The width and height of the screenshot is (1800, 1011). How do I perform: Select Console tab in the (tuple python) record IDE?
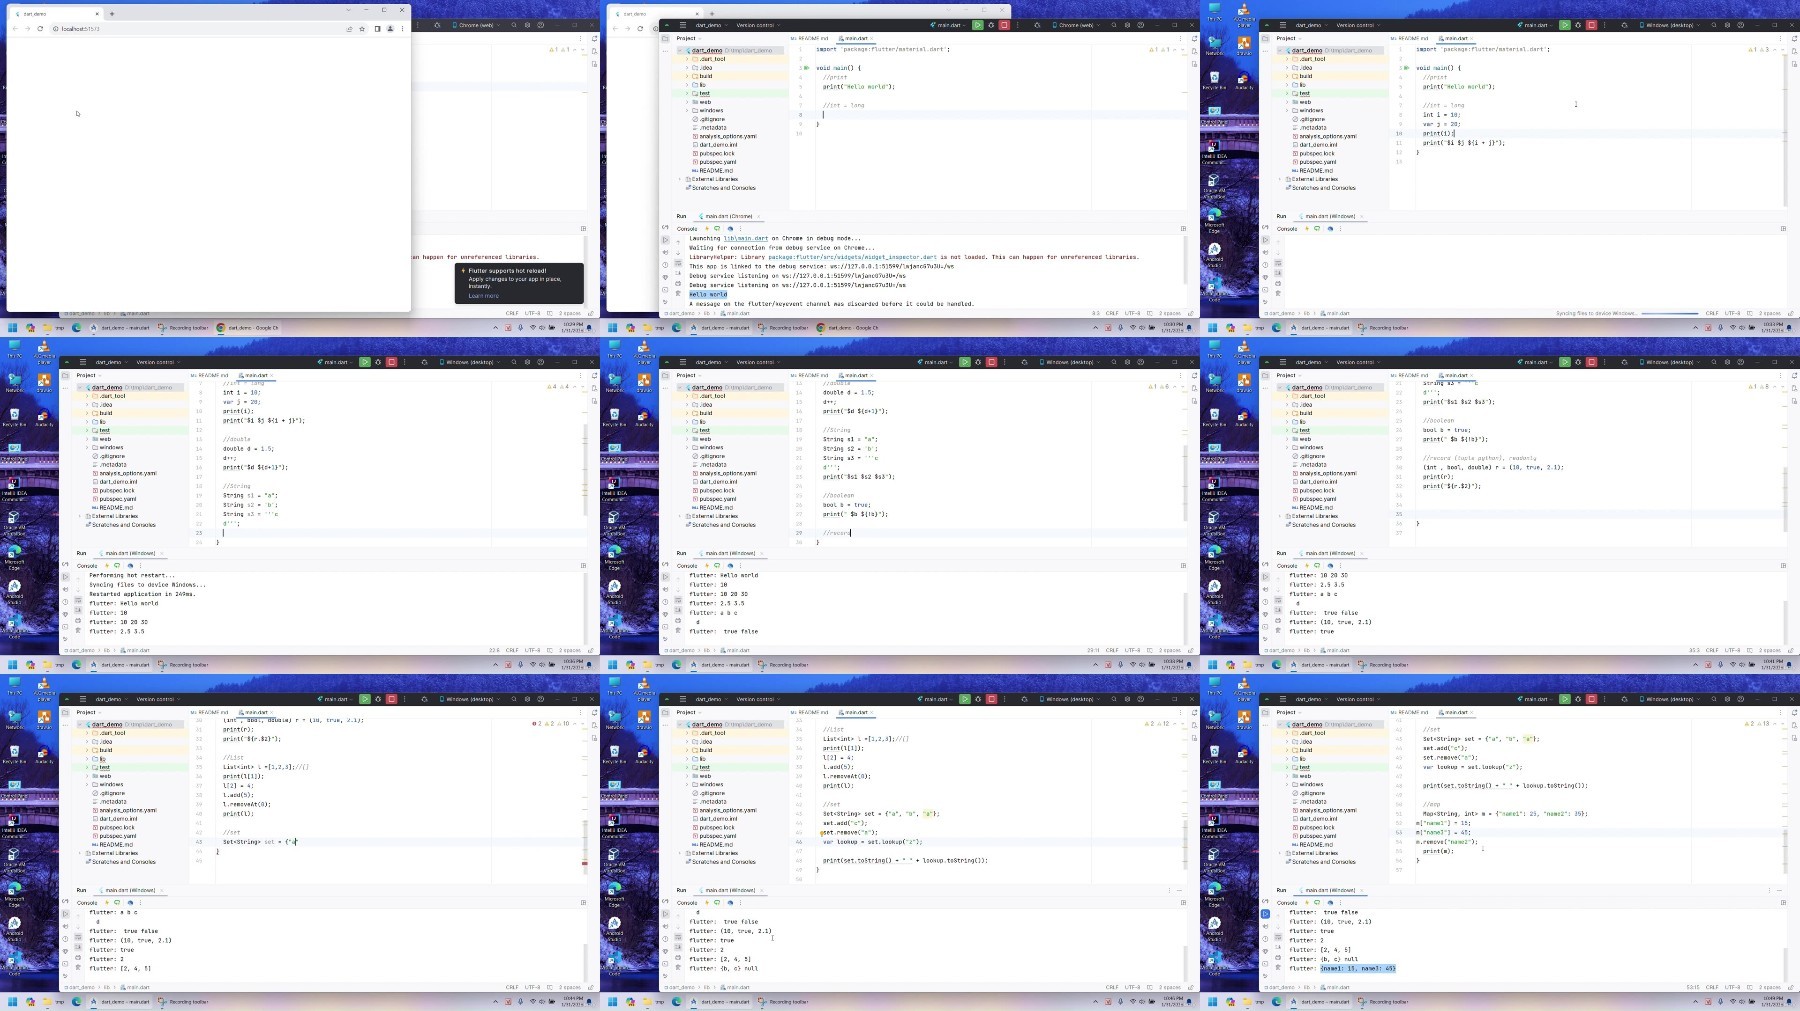(x=1287, y=566)
